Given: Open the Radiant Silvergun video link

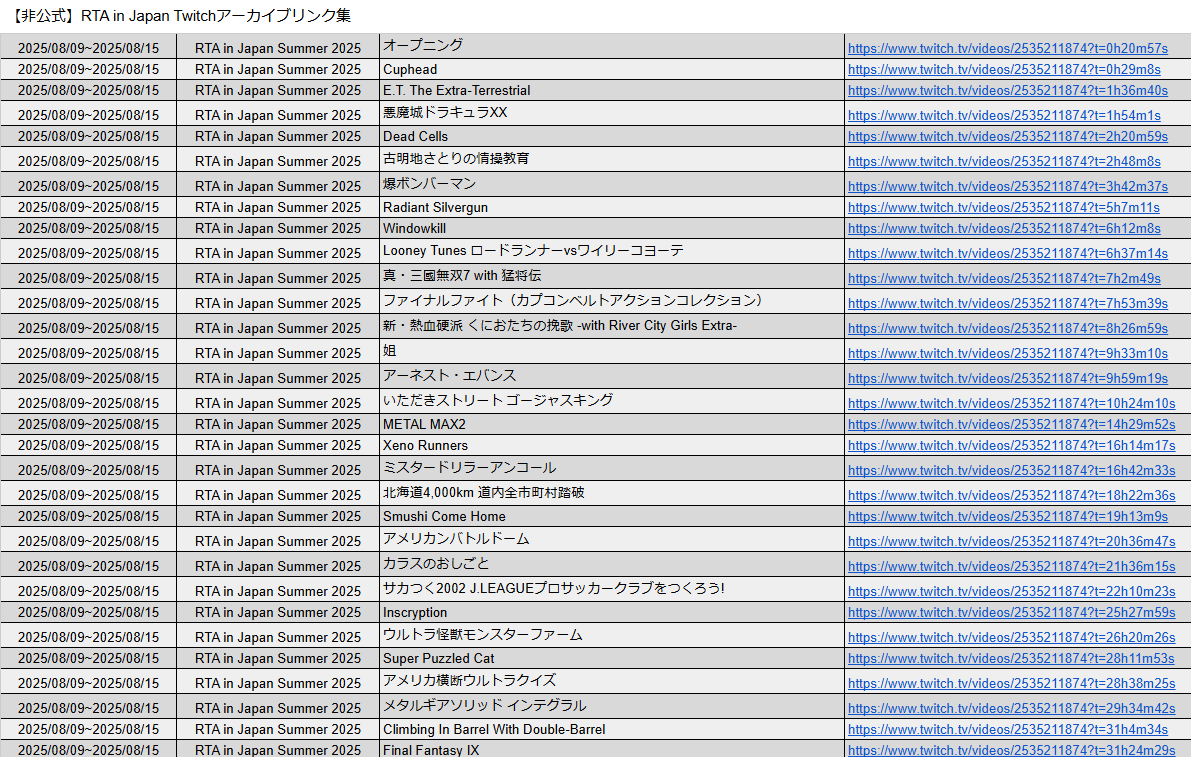Looking at the screenshot, I should tap(1003, 208).
